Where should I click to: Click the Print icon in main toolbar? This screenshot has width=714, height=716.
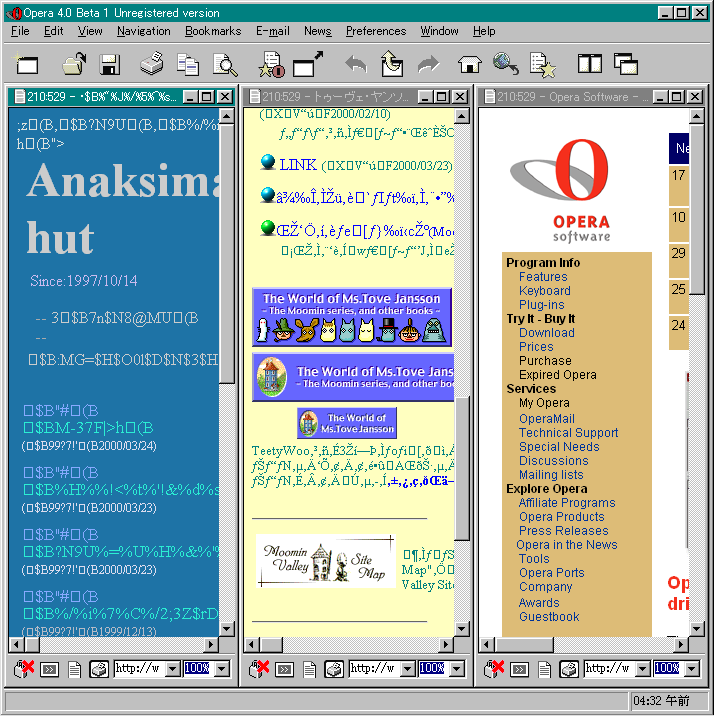pos(152,63)
